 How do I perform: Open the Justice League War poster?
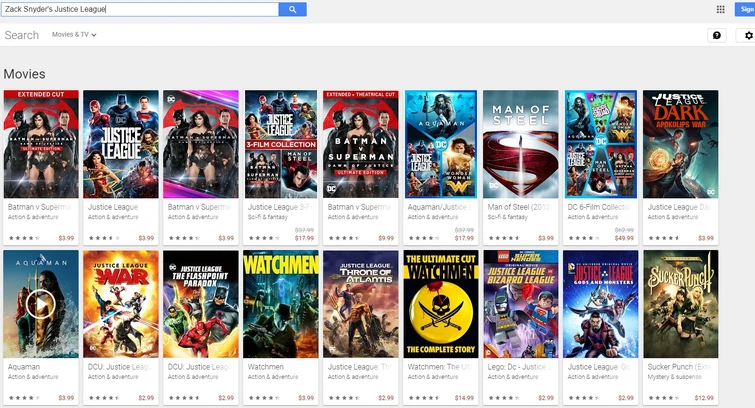(120, 304)
